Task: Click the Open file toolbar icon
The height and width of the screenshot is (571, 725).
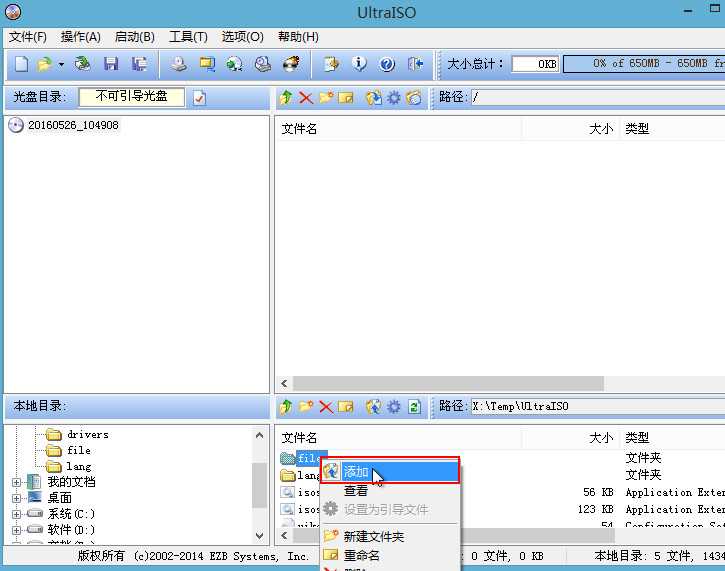Action: 45,64
